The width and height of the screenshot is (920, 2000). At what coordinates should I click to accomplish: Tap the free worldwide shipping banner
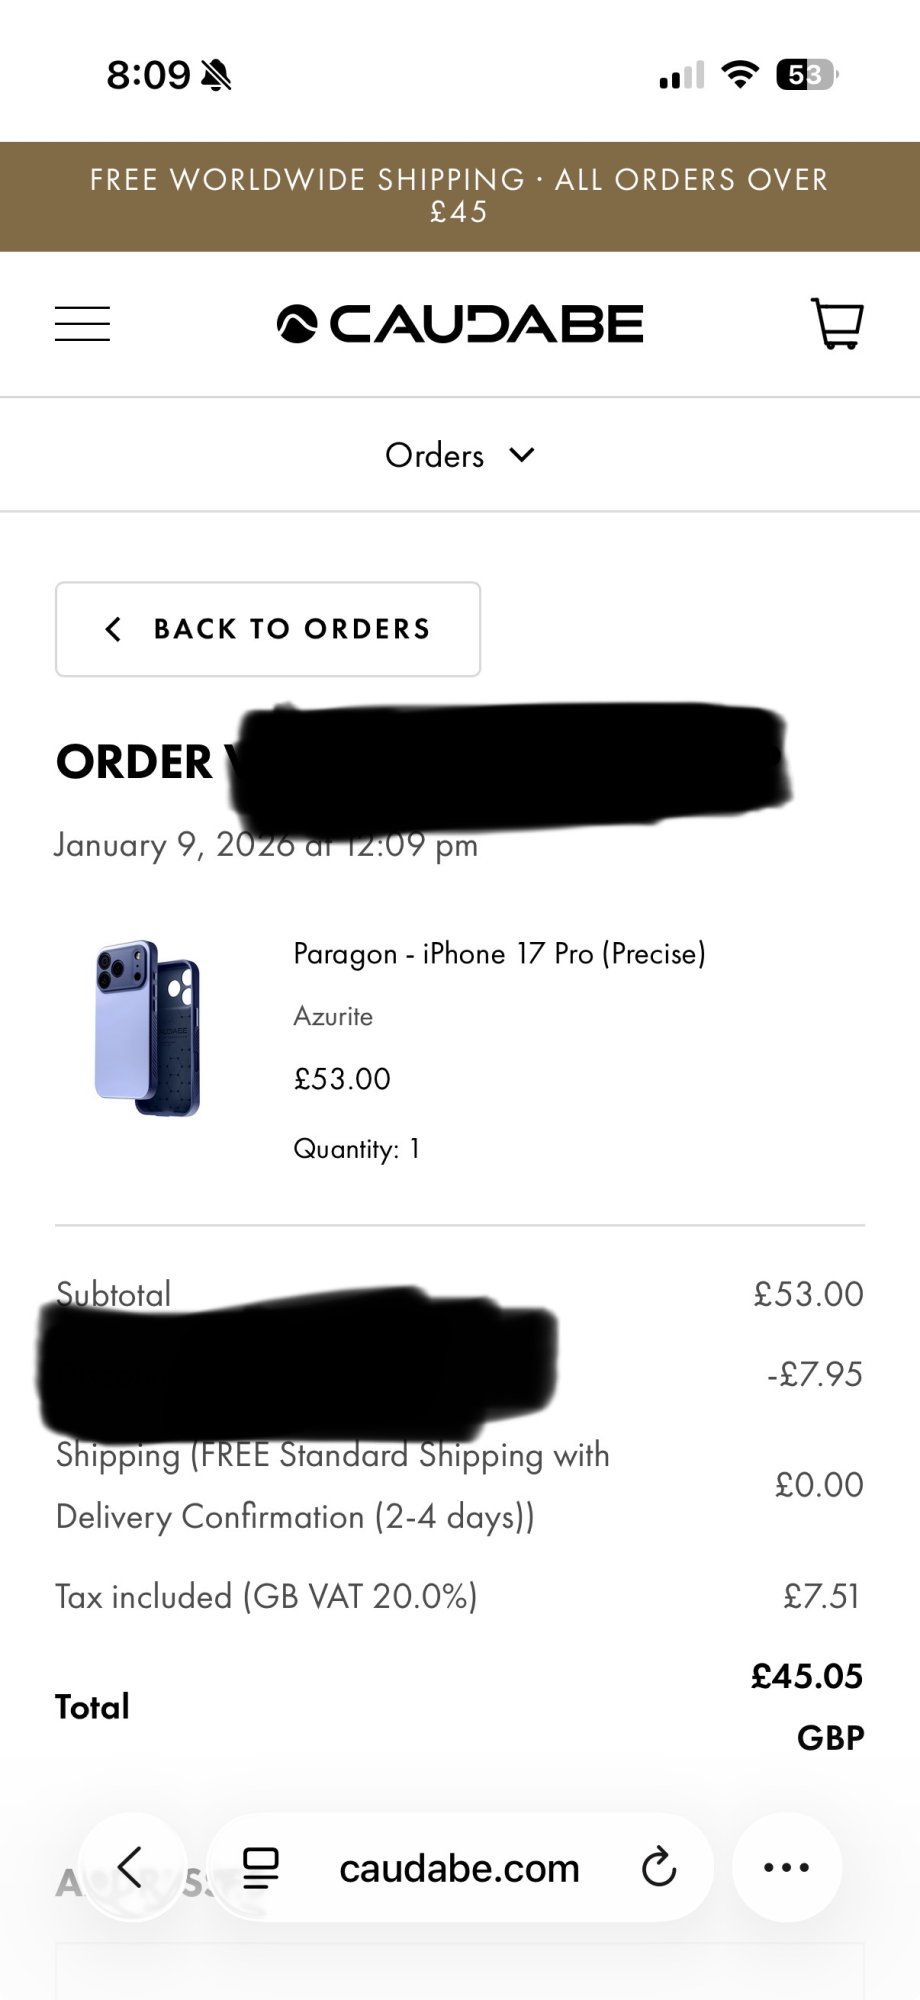tap(460, 196)
